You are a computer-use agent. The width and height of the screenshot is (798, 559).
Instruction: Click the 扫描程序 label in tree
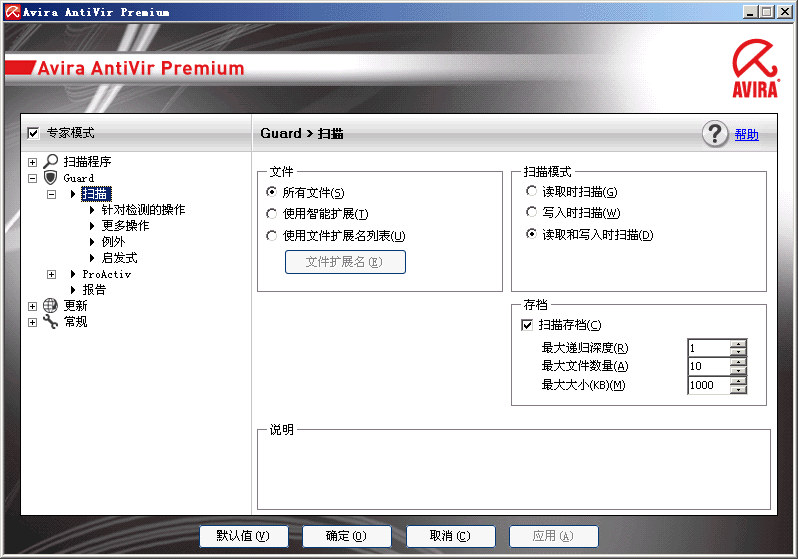click(87, 162)
